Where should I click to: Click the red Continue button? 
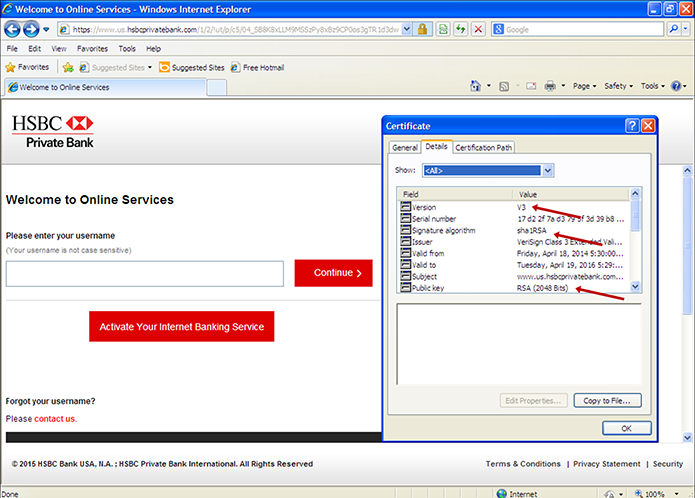click(x=334, y=272)
